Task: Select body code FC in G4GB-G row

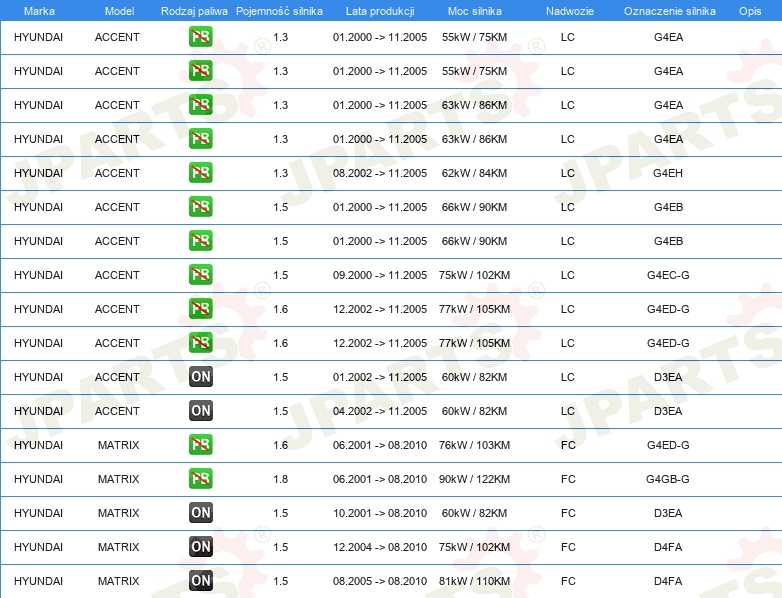Action: (568, 479)
